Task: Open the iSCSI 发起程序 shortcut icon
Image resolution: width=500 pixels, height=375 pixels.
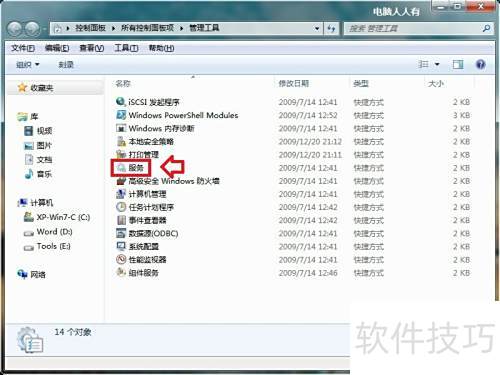Action: click(120, 101)
